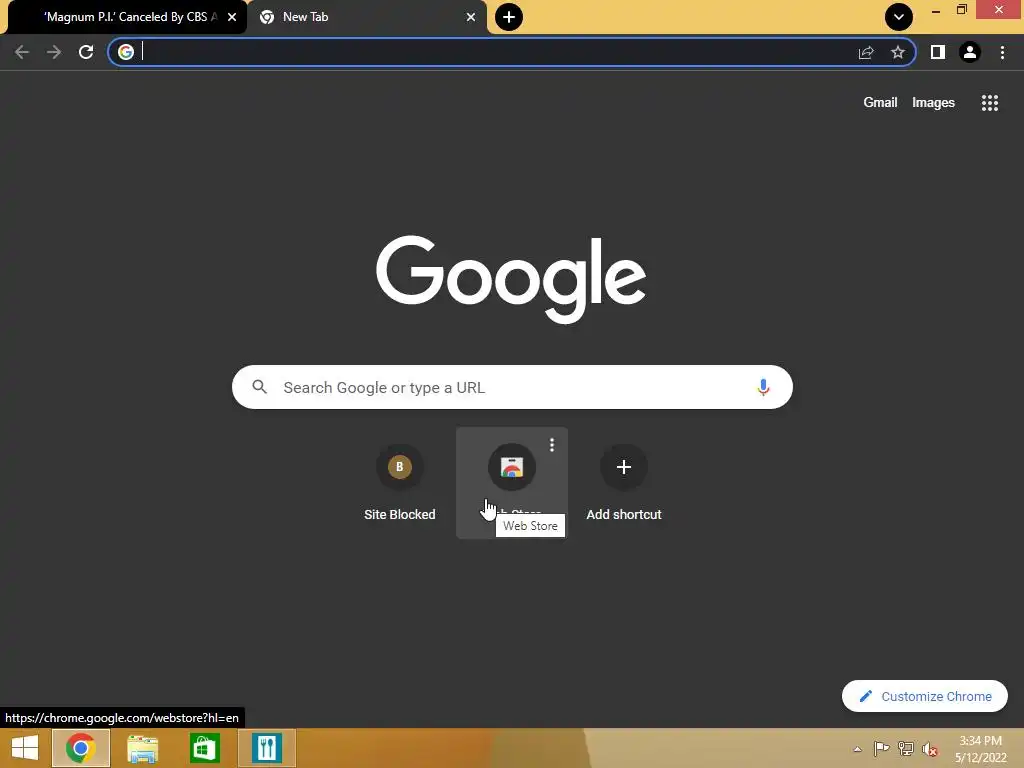Close the Magnum P.I. tab
The width and height of the screenshot is (1024, 768).
[x=232, y=17]
